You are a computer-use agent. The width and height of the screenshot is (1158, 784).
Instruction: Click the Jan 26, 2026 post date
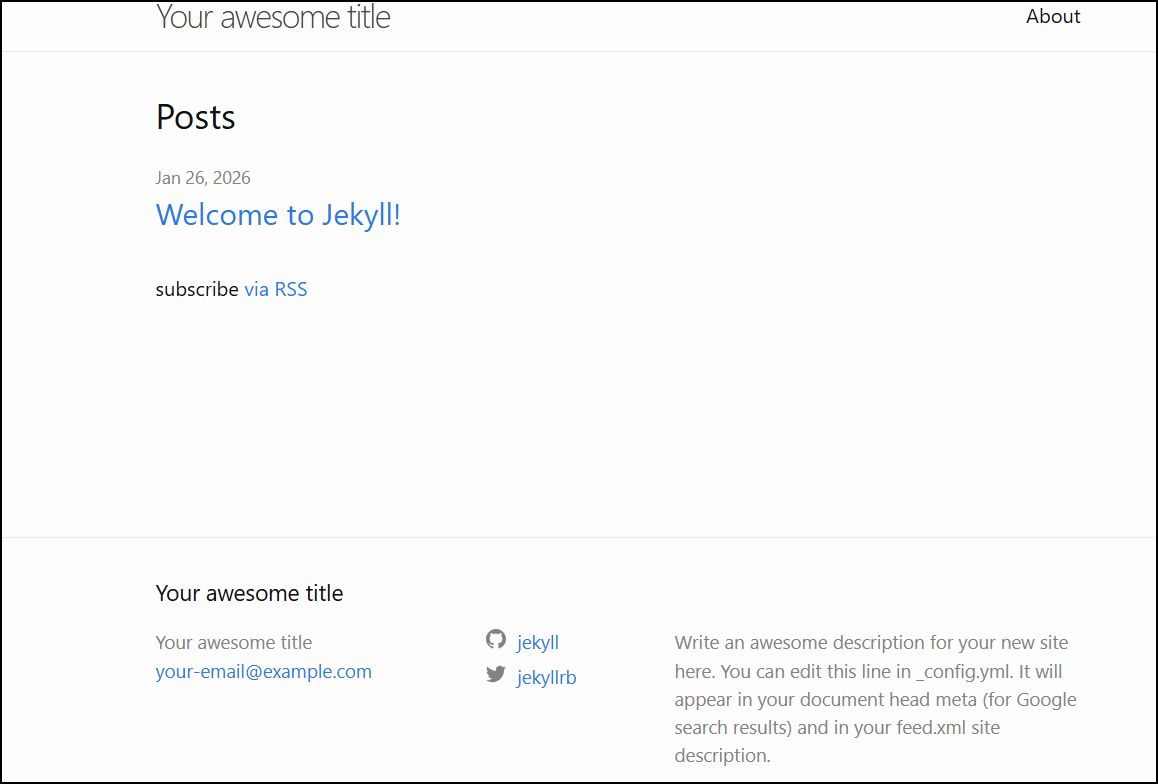(x=203, y=178)
